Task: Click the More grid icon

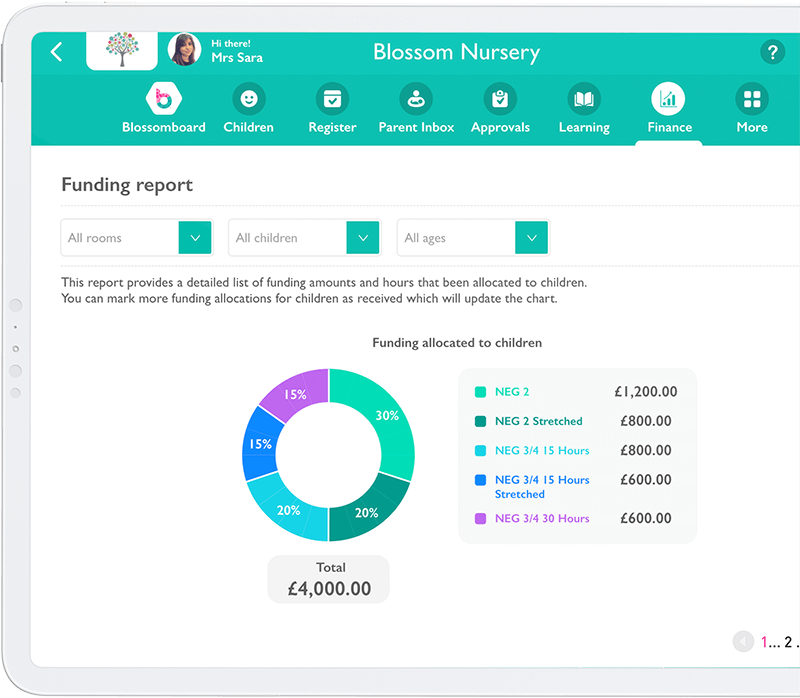Action: (x=752, y=98)
